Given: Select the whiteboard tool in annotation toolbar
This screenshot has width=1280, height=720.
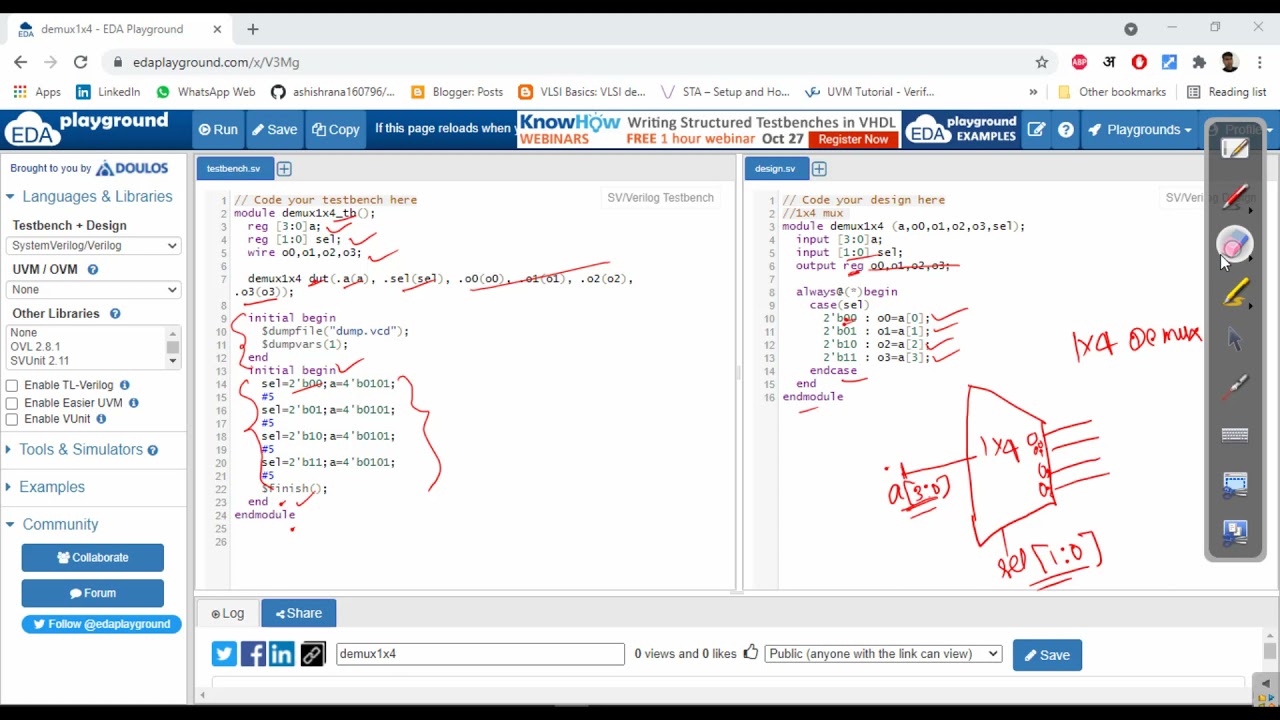Looking at the screenshot, I should coord(1235,150).
